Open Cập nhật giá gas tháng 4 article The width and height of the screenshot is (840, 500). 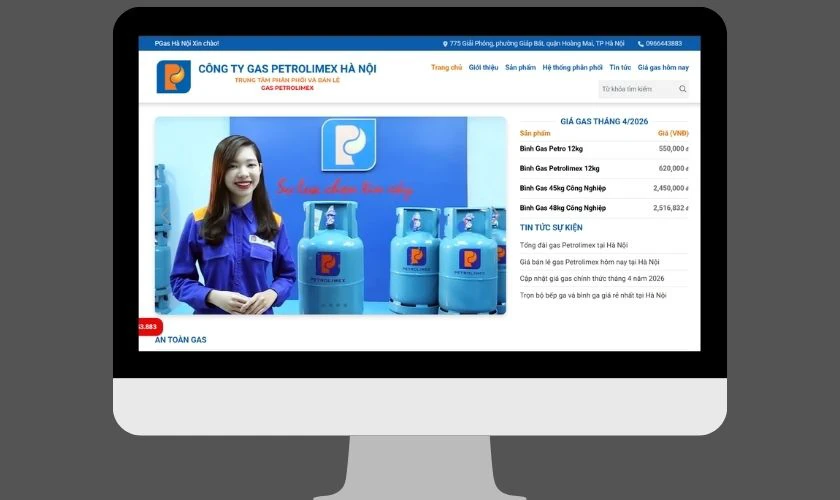pyautogui.click(x=591, y=279)
